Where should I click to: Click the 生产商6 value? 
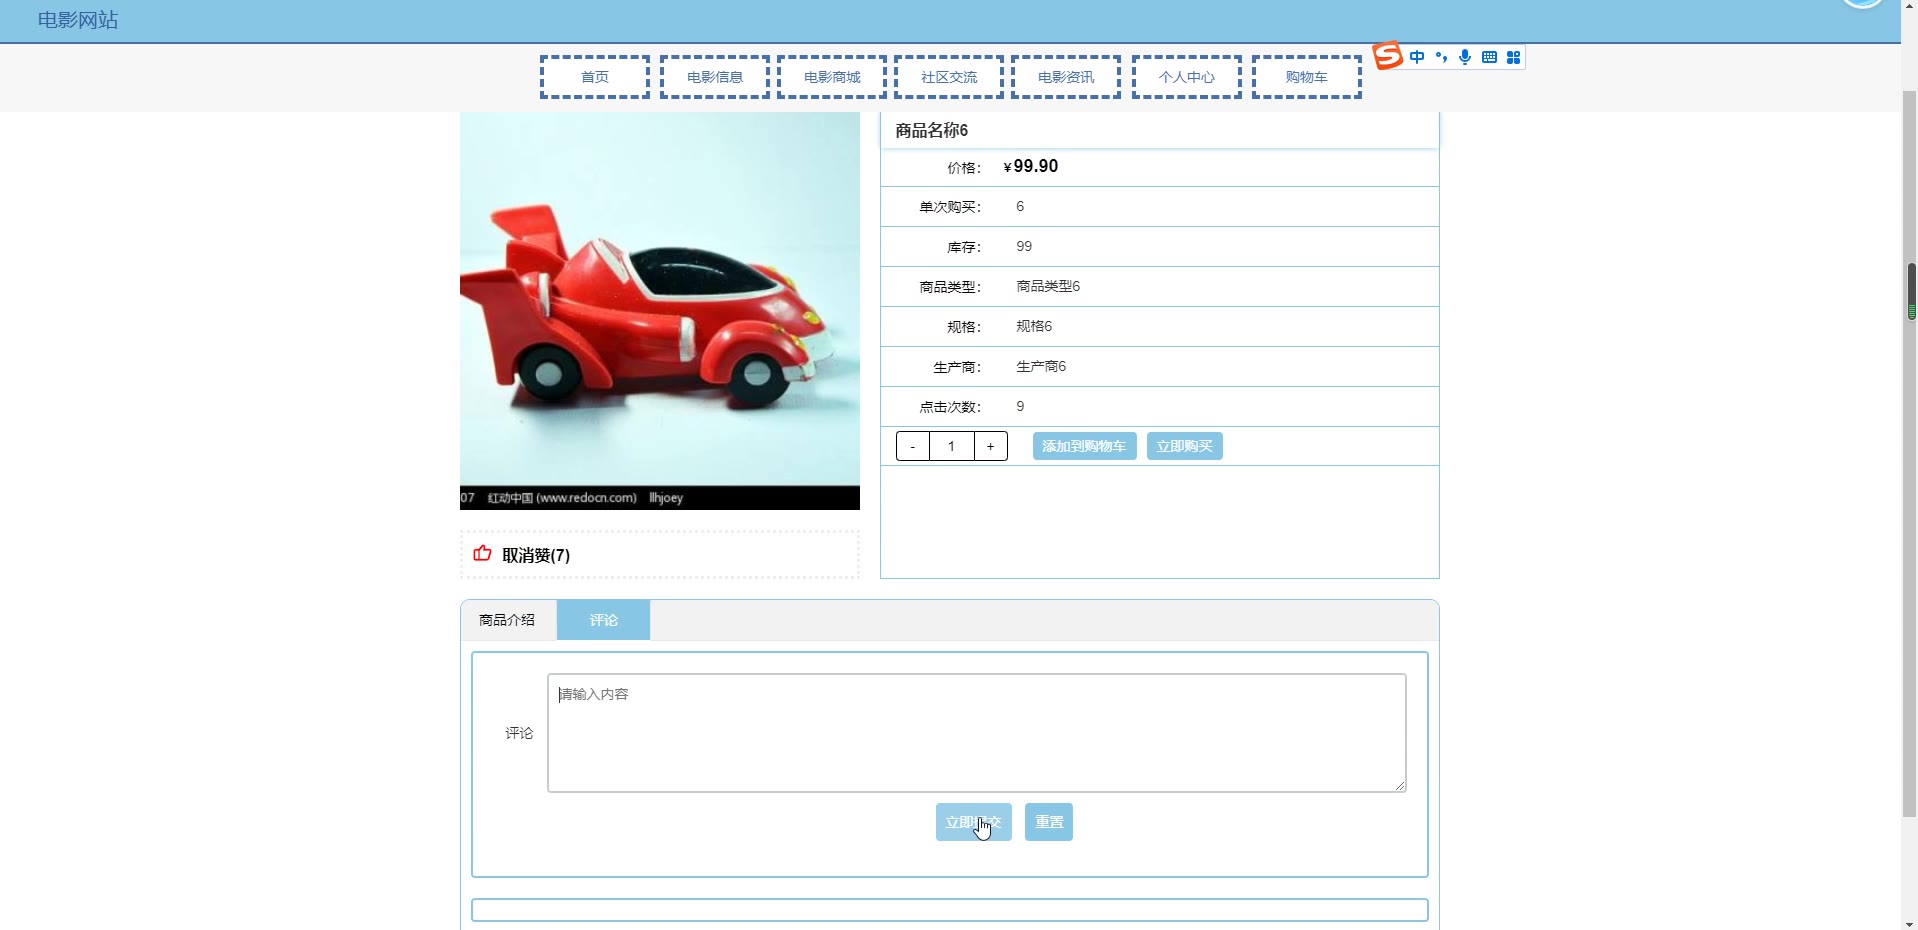pyautogui.click(x=1041, y=366)
